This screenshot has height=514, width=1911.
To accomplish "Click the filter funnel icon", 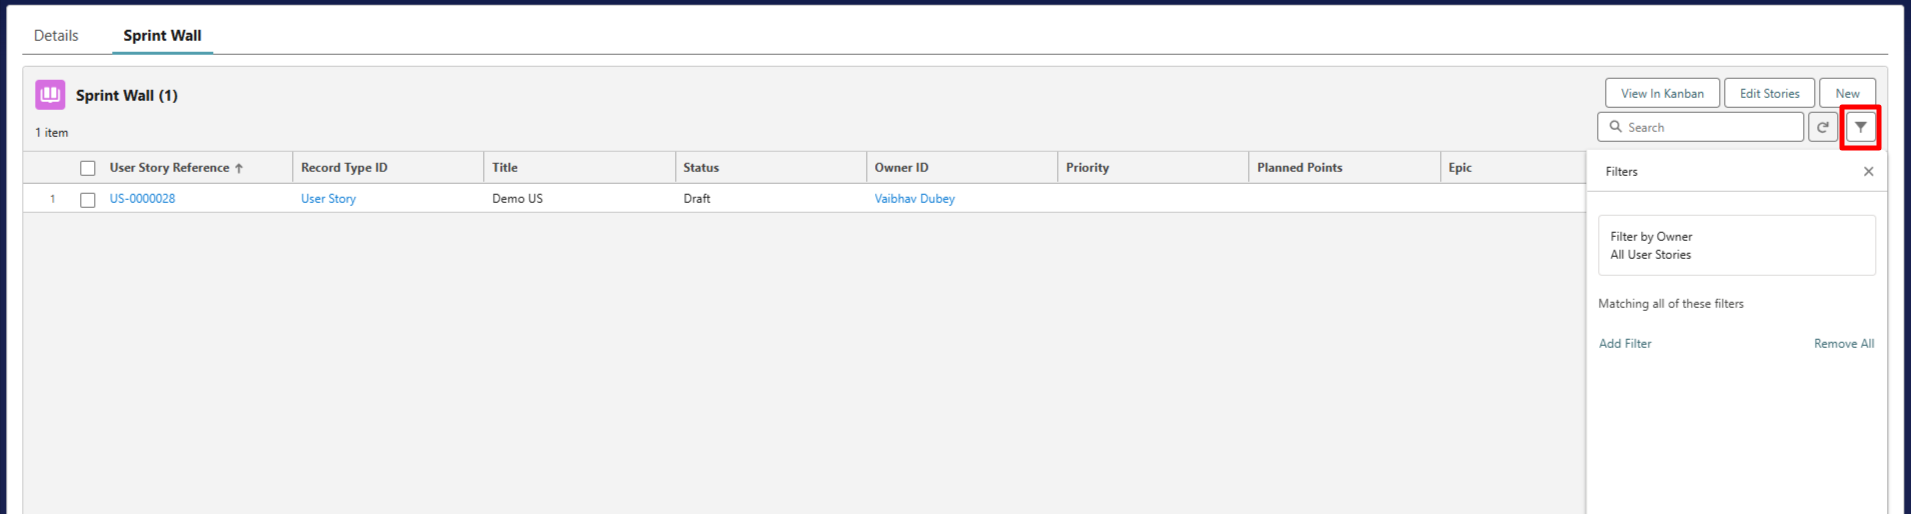I will [x=1860, y=127].
